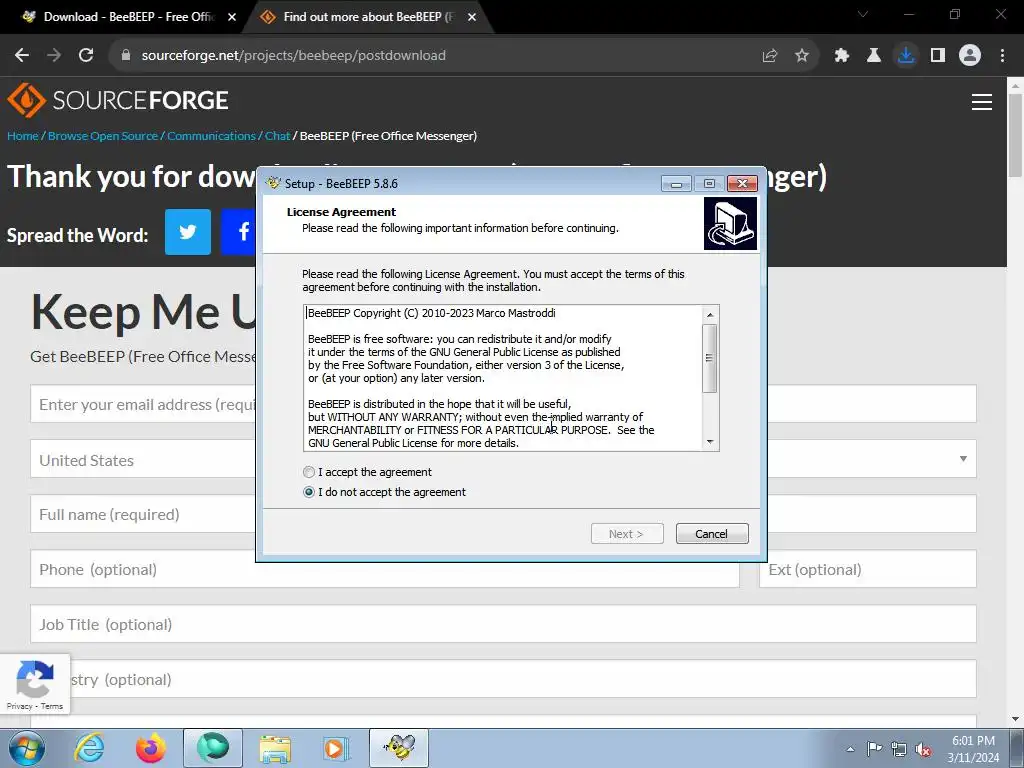The width and height of the screenshot is (1024, 768).
Task: Click the Full name input field
Action: point(504,514)
